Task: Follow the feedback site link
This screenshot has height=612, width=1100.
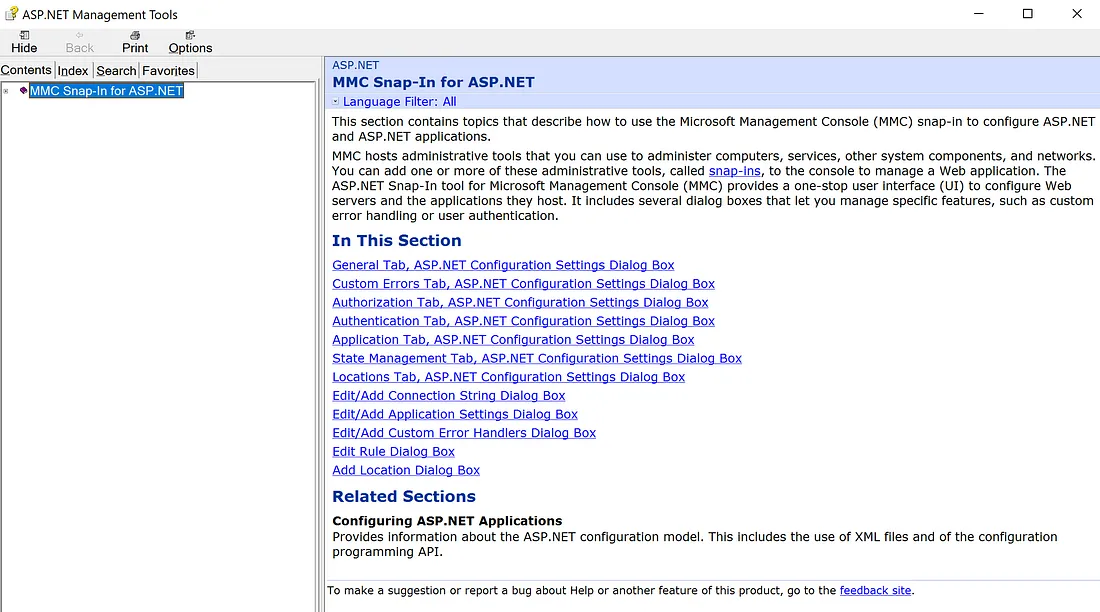Action: [875, 590]
